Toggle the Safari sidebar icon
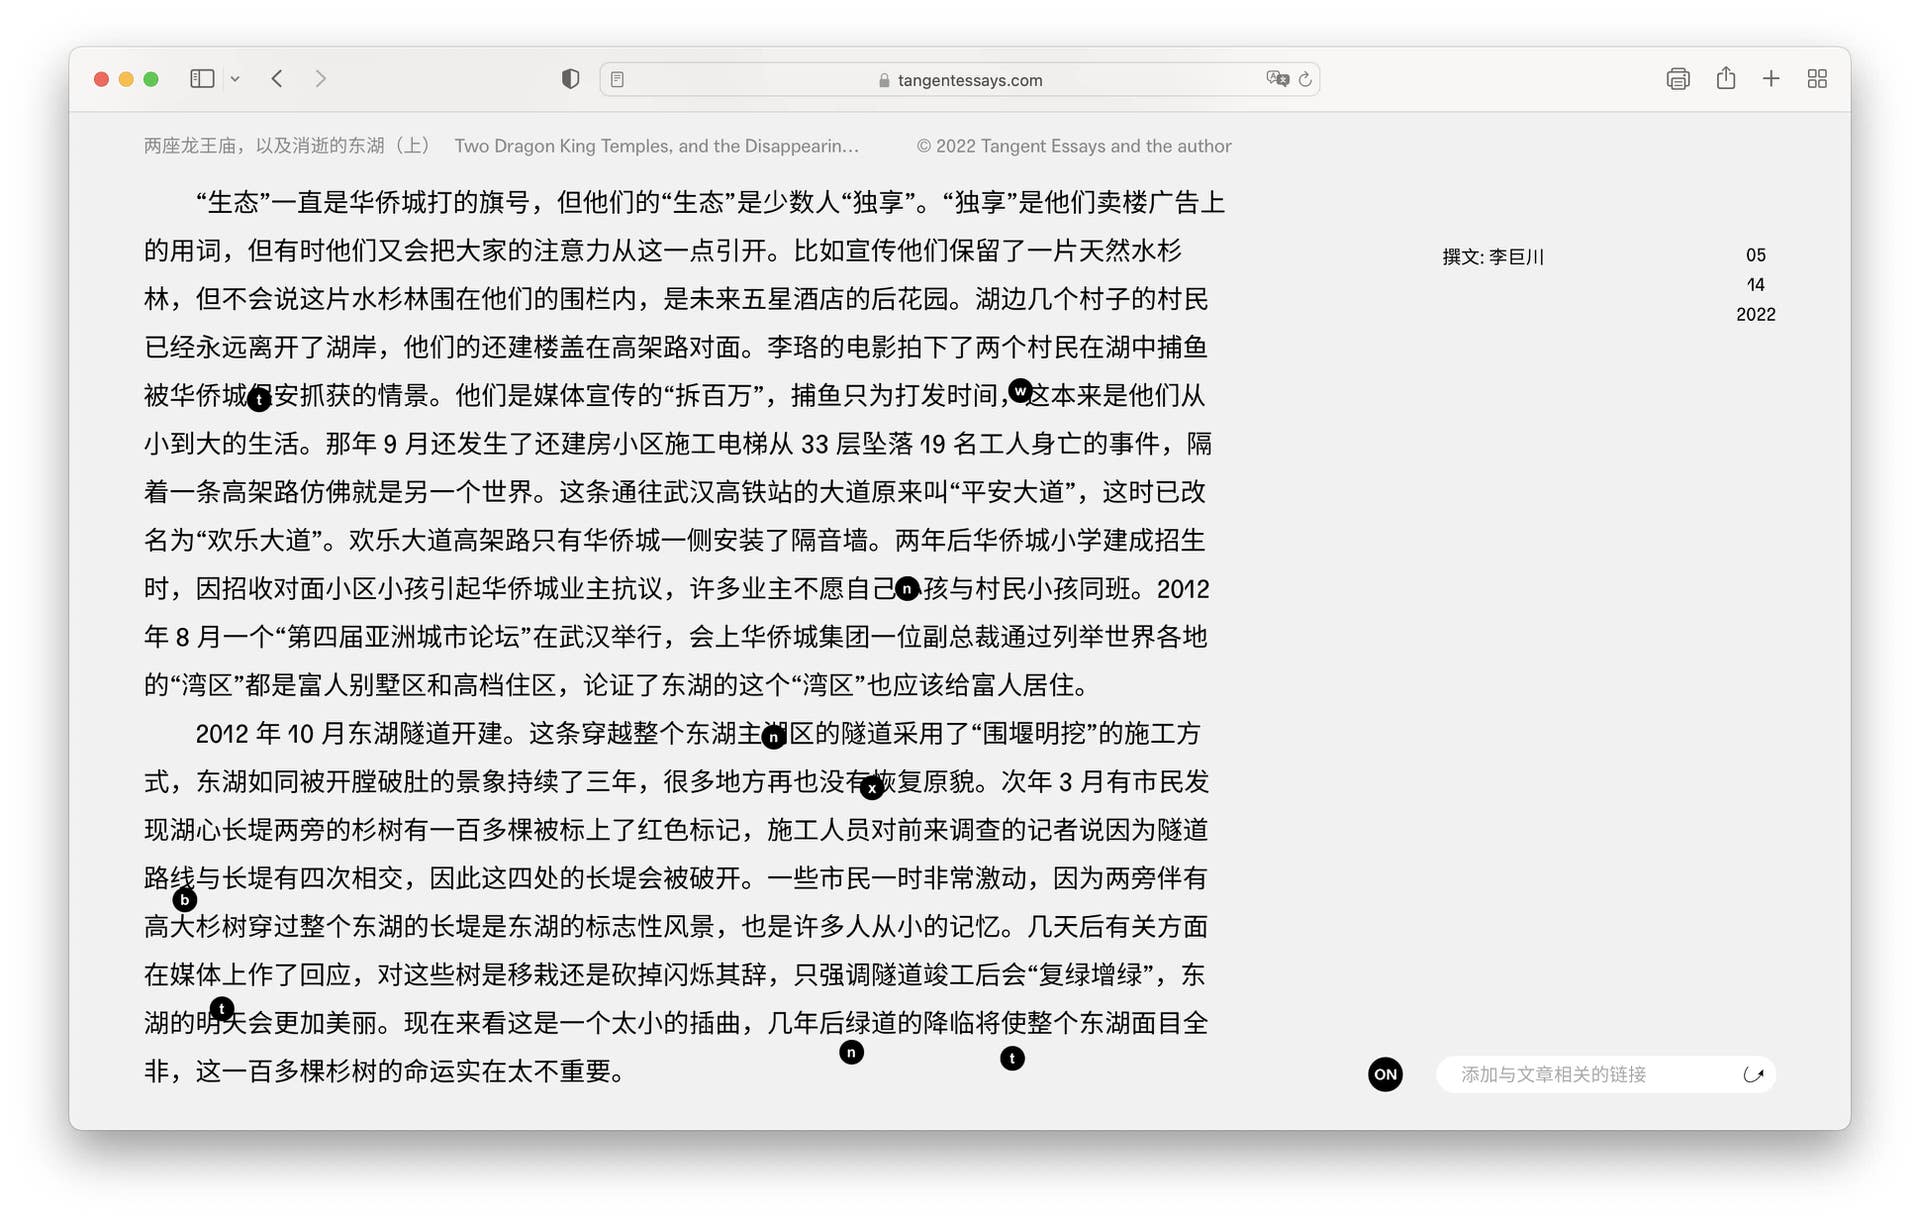The width and height of the screenshot is (1920, 1221). pyautogui.click(x=202, y=79)
